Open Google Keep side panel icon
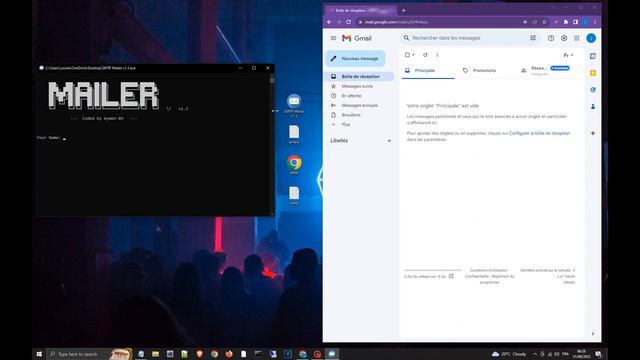 coord(593,73)
